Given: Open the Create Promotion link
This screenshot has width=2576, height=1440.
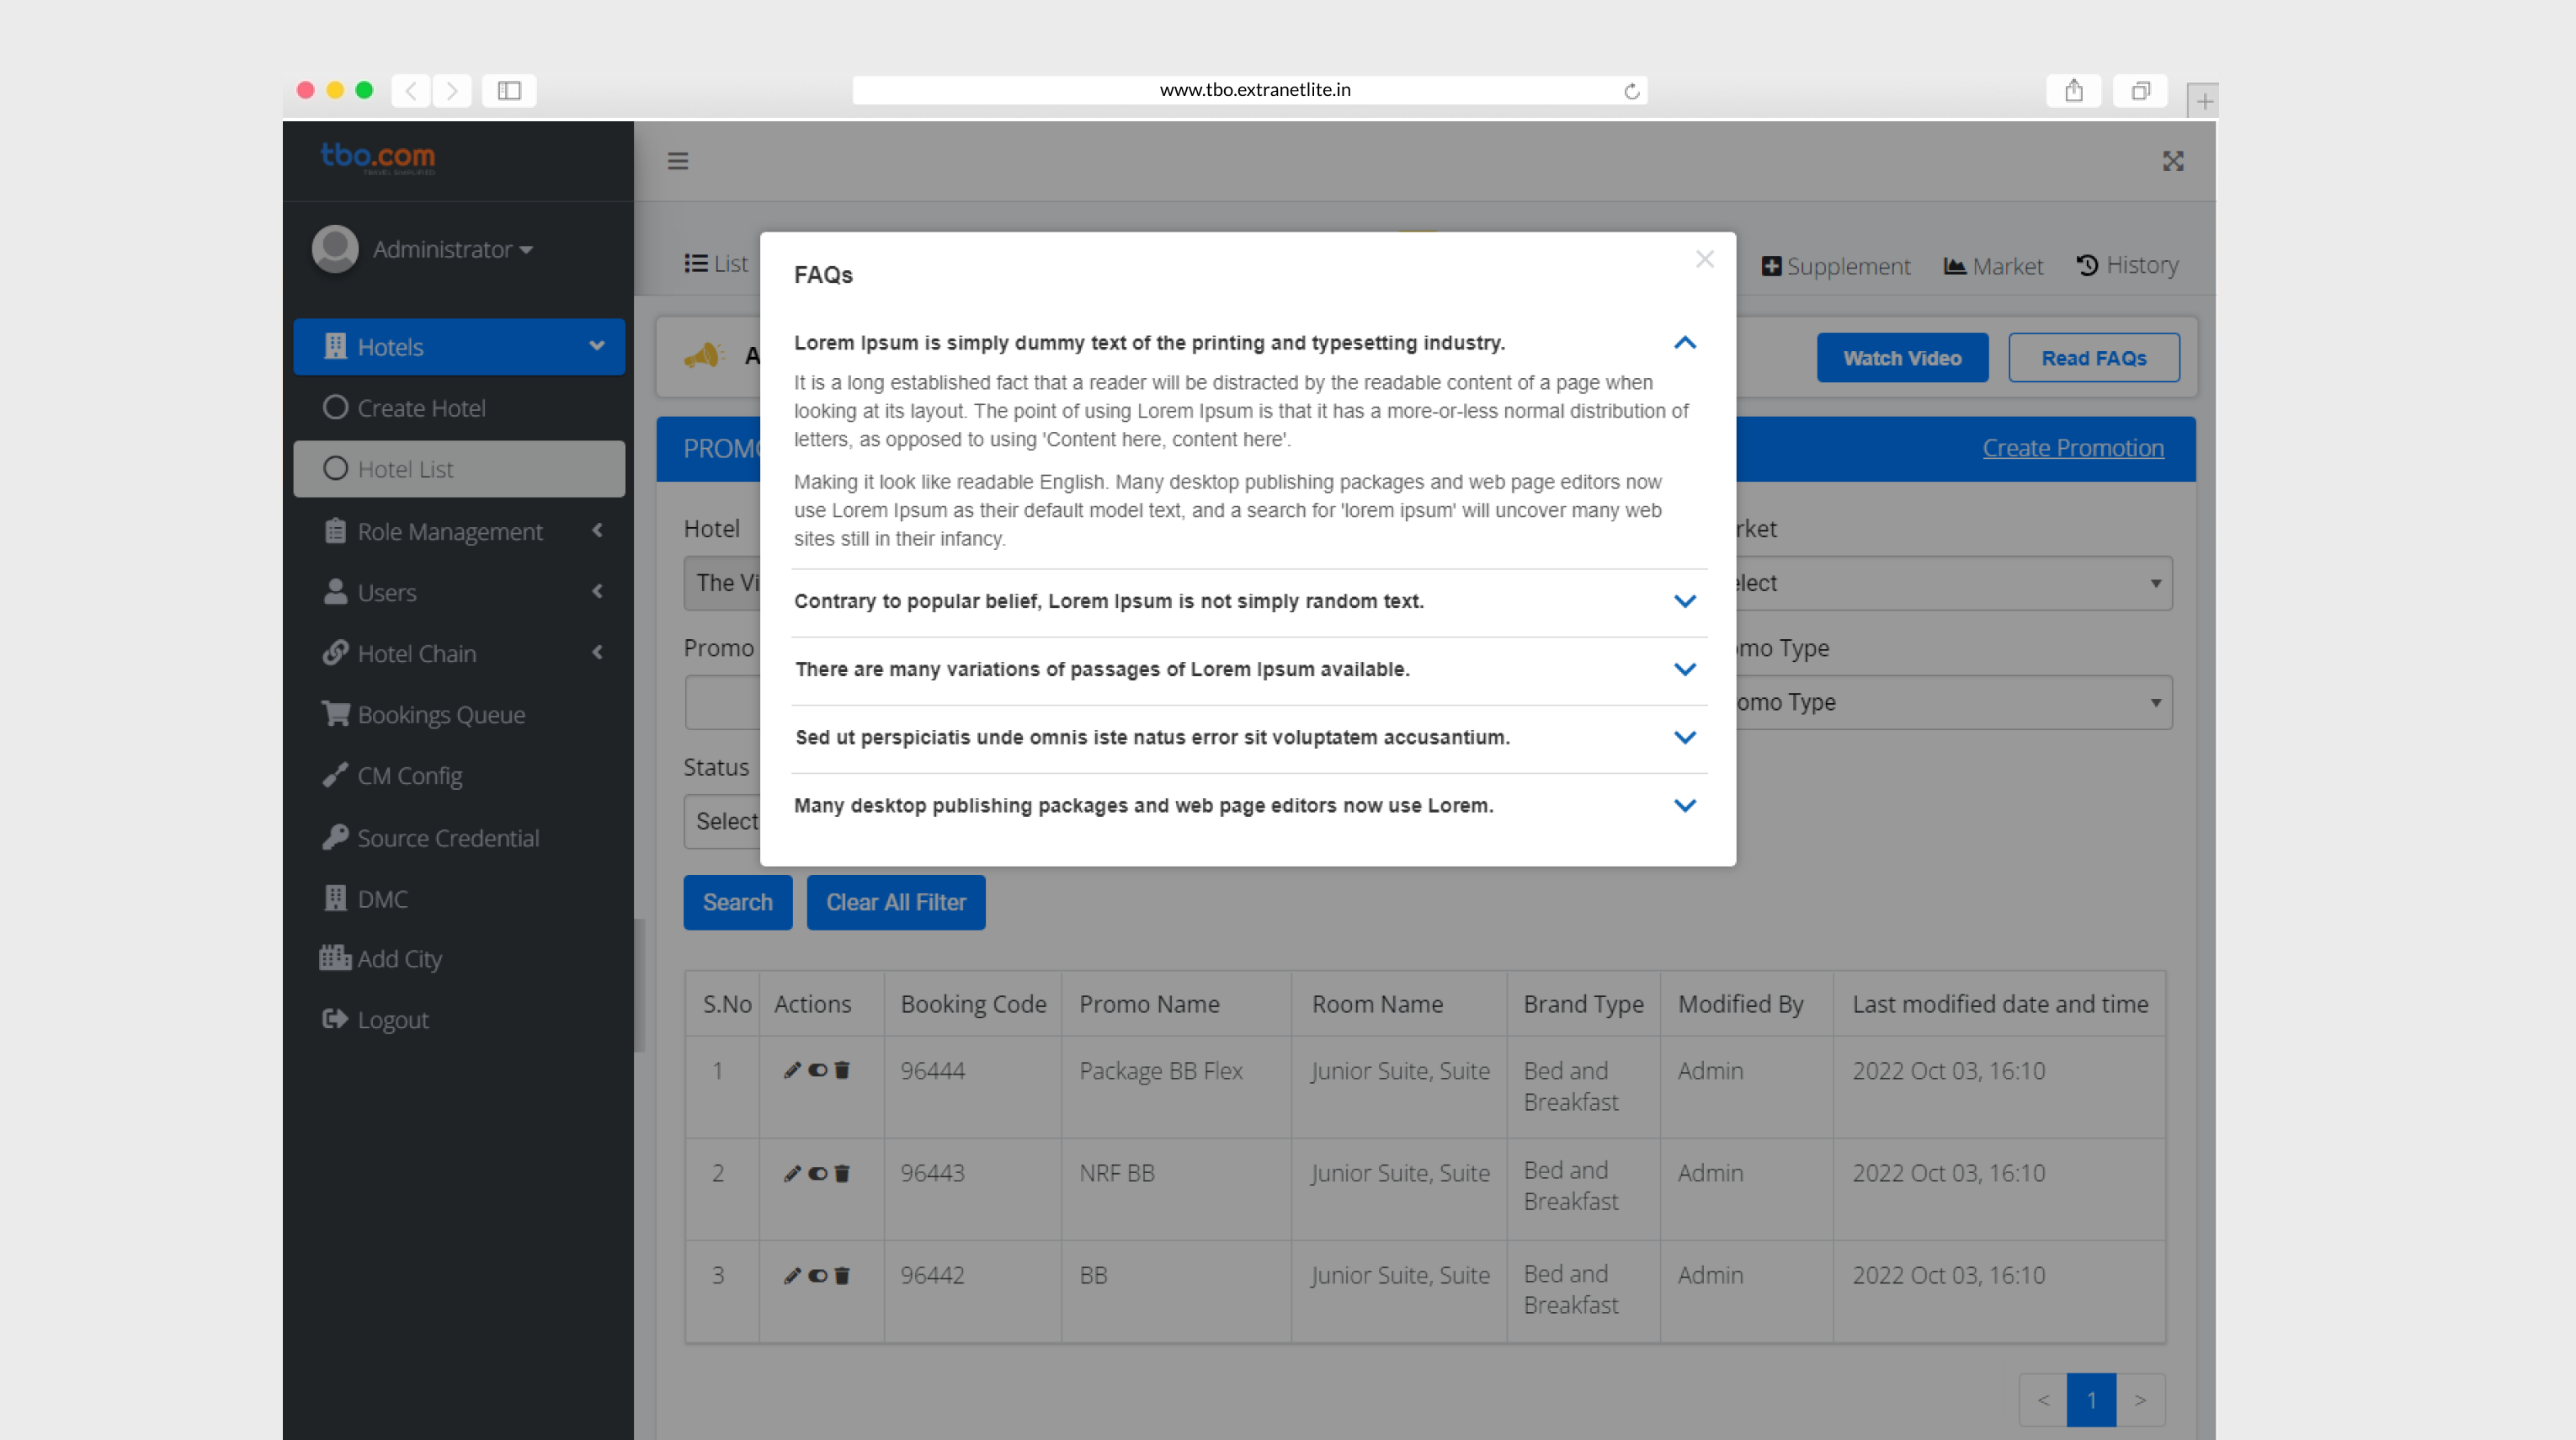Looking at the screenshot, I should coord(2073,448).
